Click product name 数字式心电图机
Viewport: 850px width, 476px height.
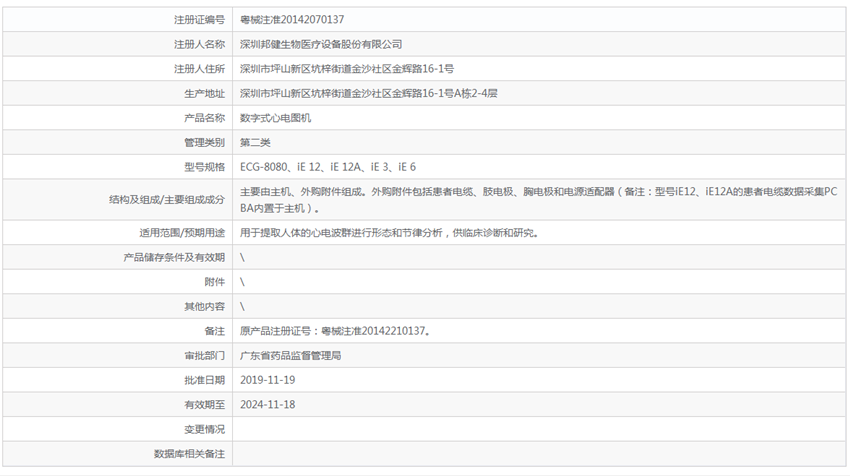(x=275, y=118)
